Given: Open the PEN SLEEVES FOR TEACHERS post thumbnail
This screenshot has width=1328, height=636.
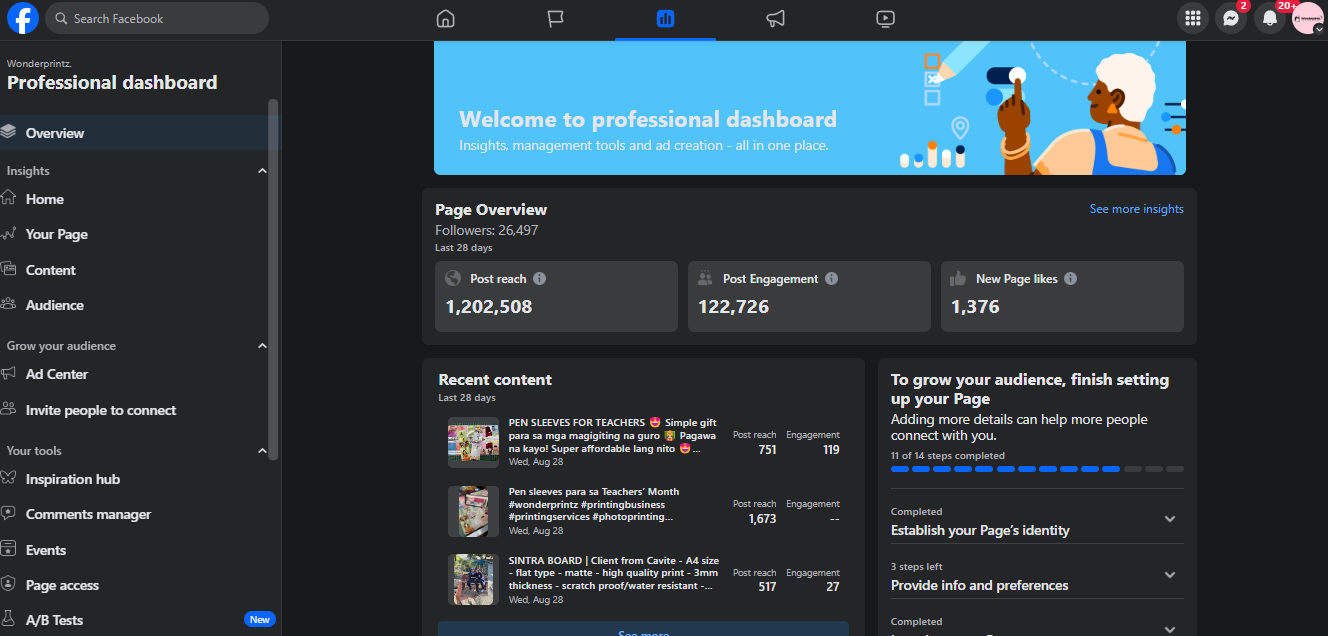Looking at the screenshot, I should 473,442.
